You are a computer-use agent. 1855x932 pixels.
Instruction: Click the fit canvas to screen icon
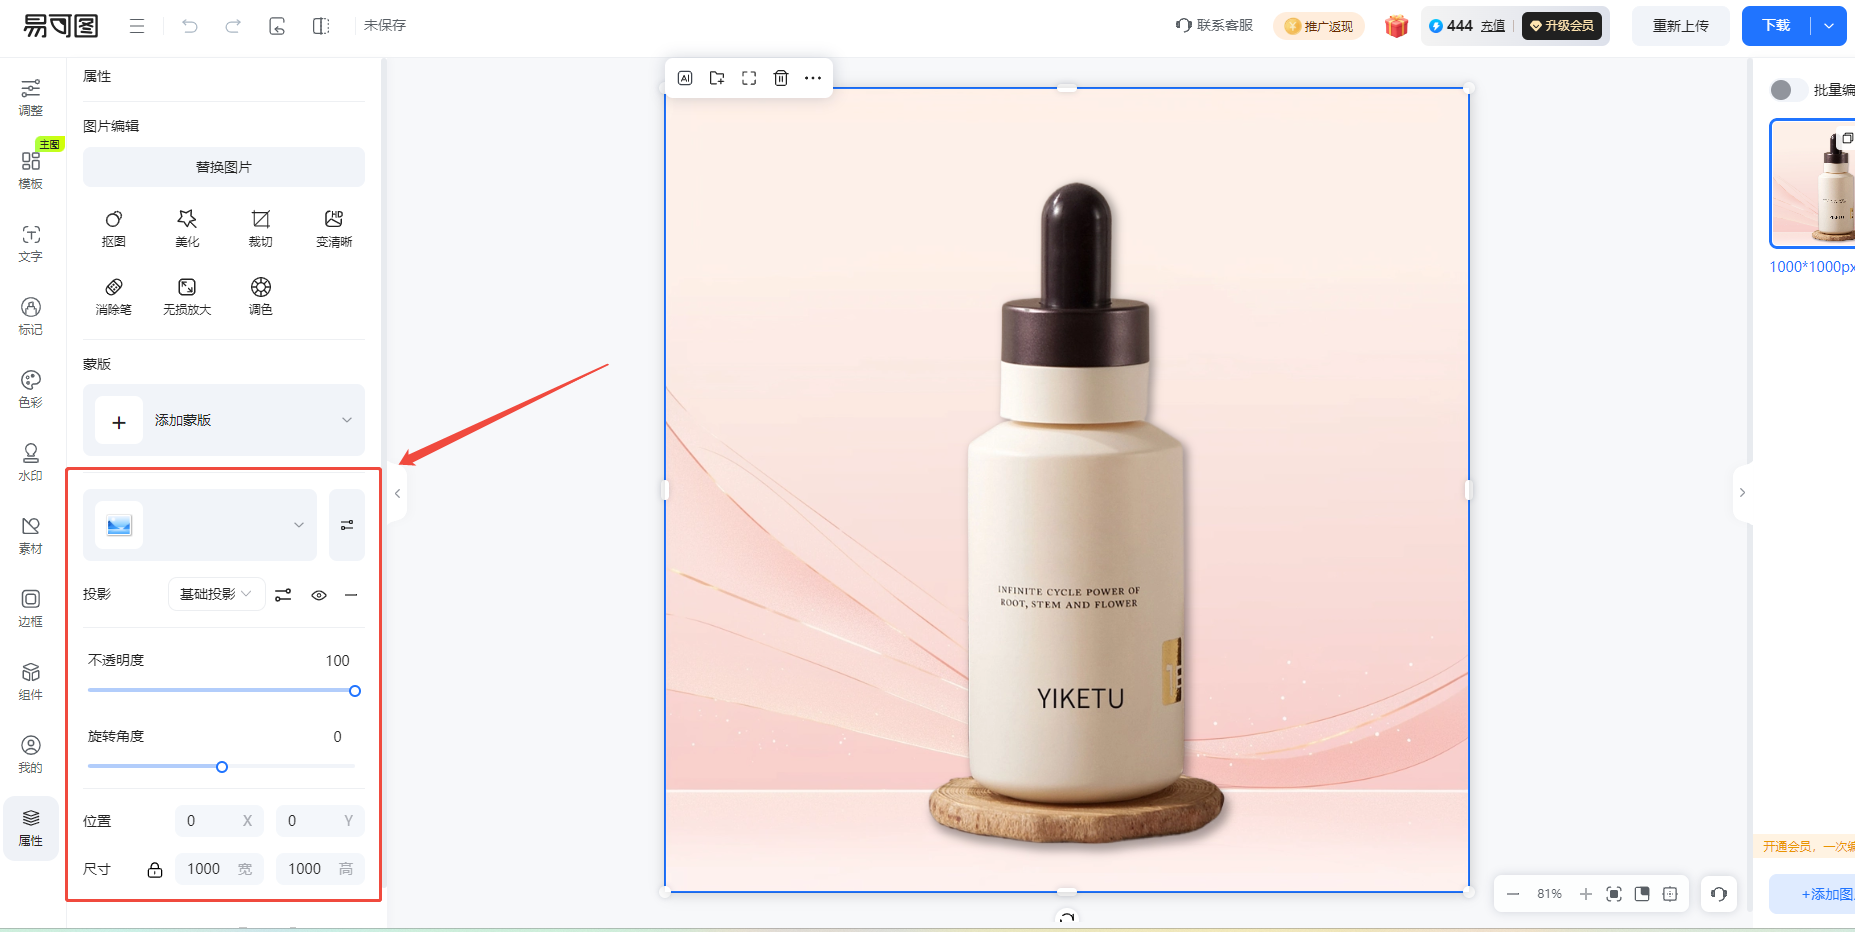1614,894
